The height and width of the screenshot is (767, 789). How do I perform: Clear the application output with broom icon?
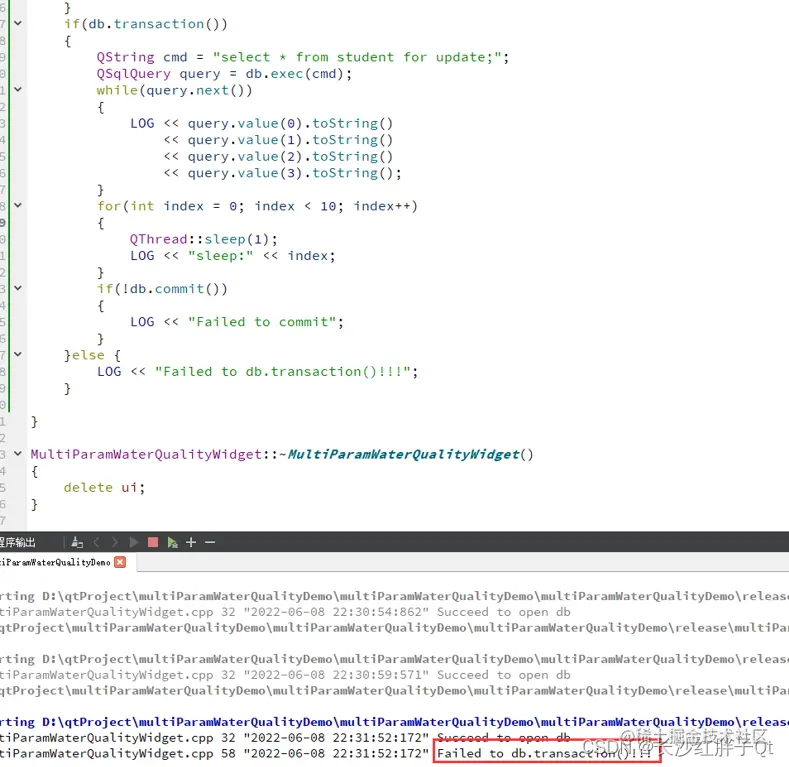pos(77,542)
